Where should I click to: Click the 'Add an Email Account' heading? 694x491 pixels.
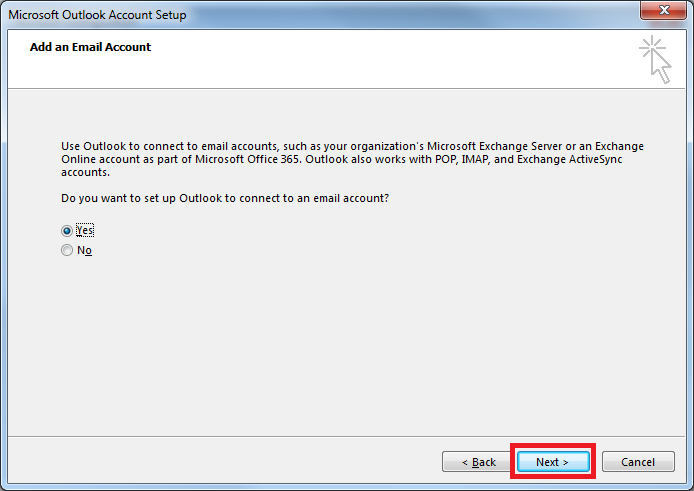[90, 47]
